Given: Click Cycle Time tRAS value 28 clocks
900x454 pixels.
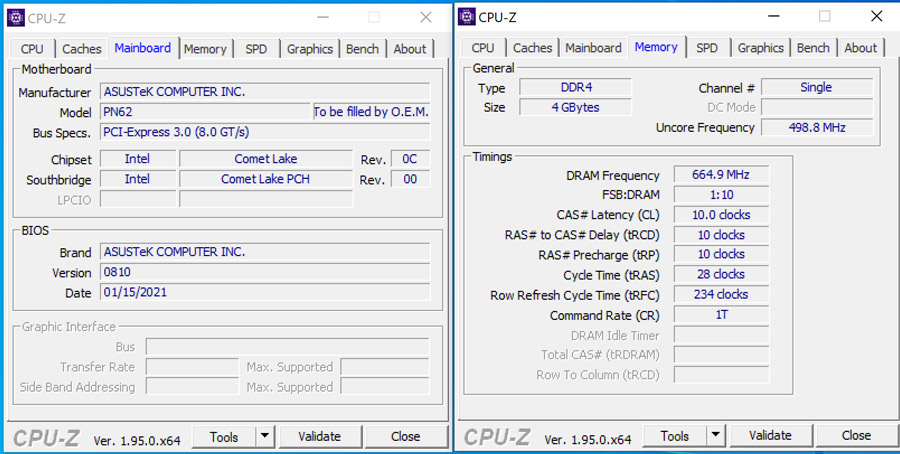Looking at the screenshot, I should click(x=721, y=274).
